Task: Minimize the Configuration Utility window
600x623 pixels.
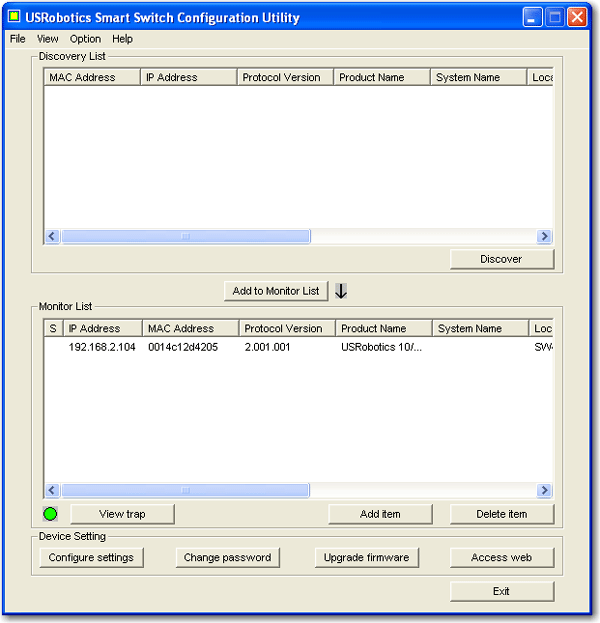Action: point(532,17)
